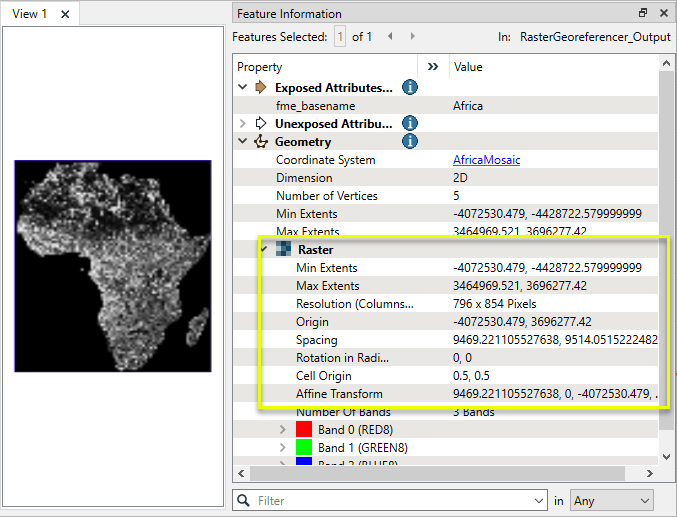Collapse the Exposed Attributes section
The width and height of the screenshot is (677, 517).
point(243,88)
